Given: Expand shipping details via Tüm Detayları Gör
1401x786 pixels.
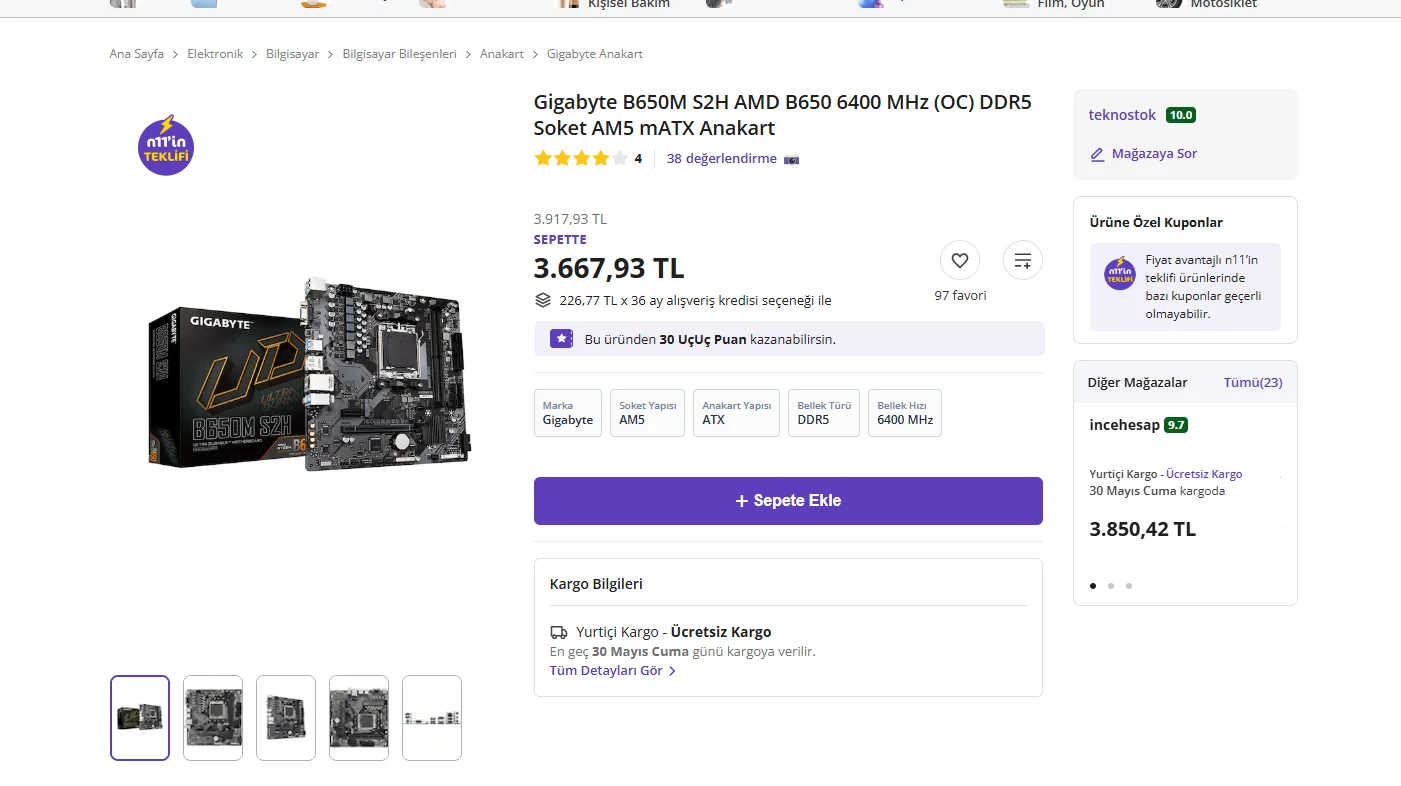Looking at the screenshot, I should [612, 671].
